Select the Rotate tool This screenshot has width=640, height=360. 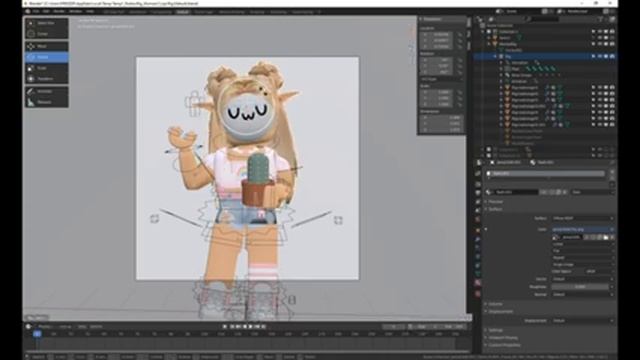click(x=47, y=57)
